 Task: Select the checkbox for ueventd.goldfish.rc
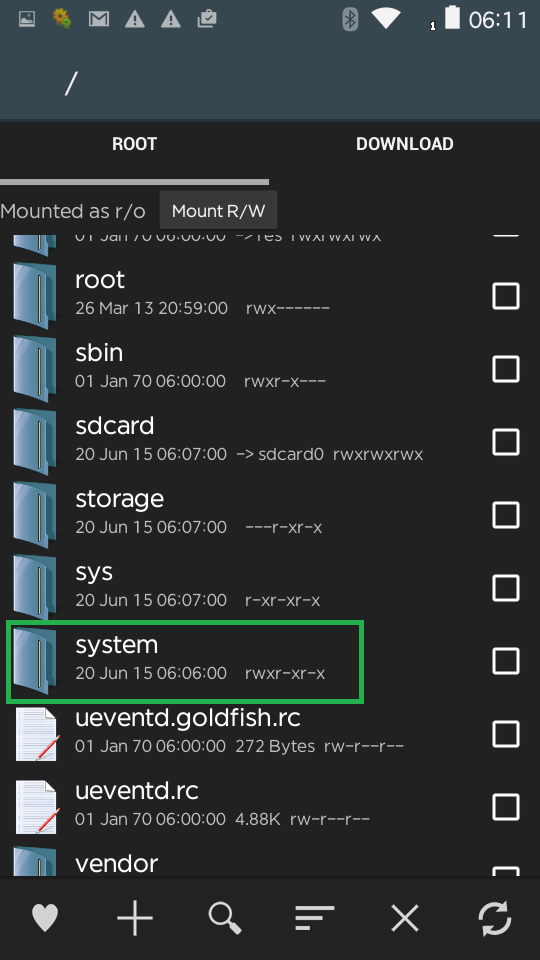(506, 734)
